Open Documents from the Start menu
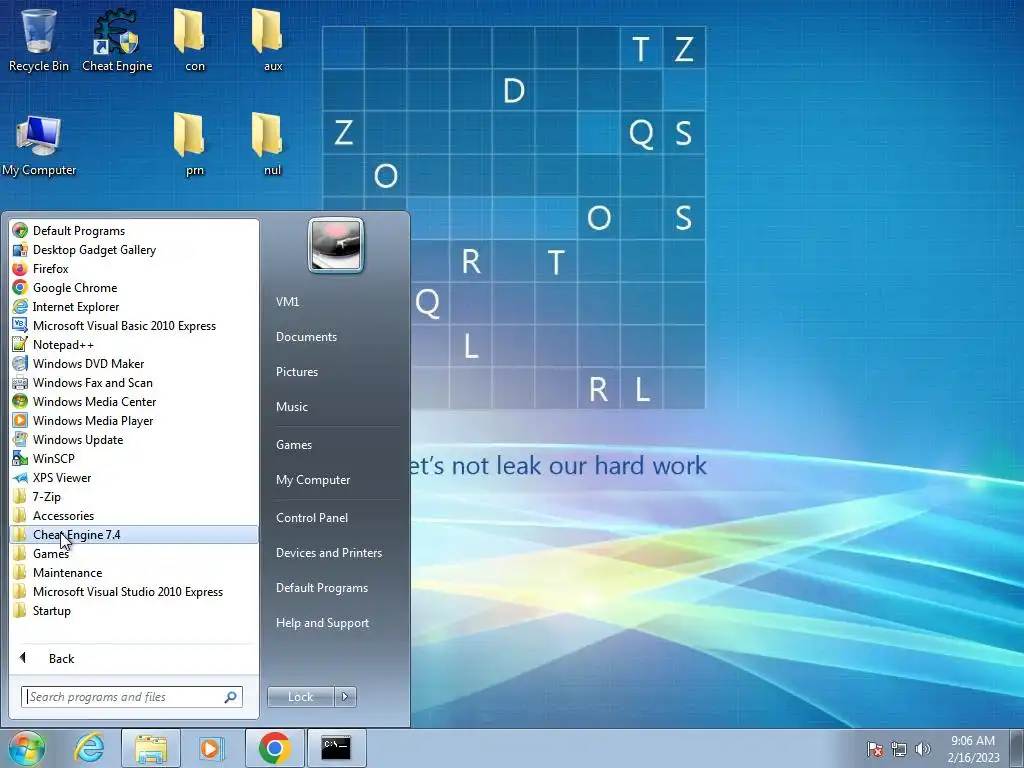 pos(334,336)
